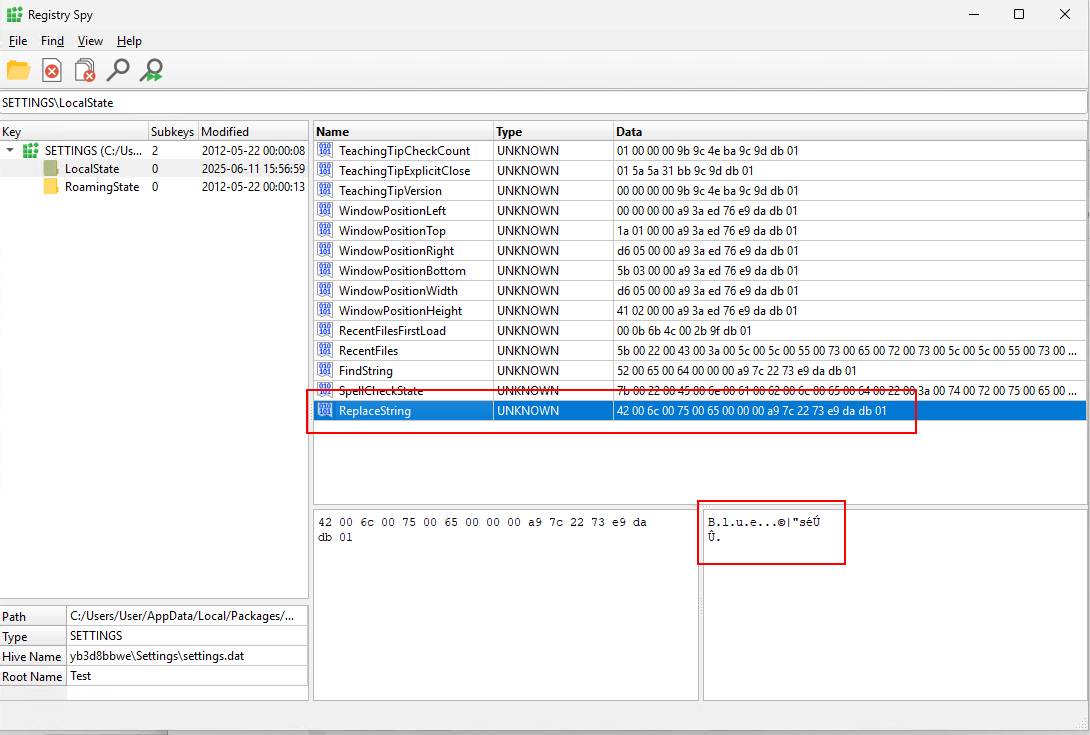This screenshot has width=1090, height=735.
Task: Click the binary icon beside ReplaceString
Action: tap(325, 410)
